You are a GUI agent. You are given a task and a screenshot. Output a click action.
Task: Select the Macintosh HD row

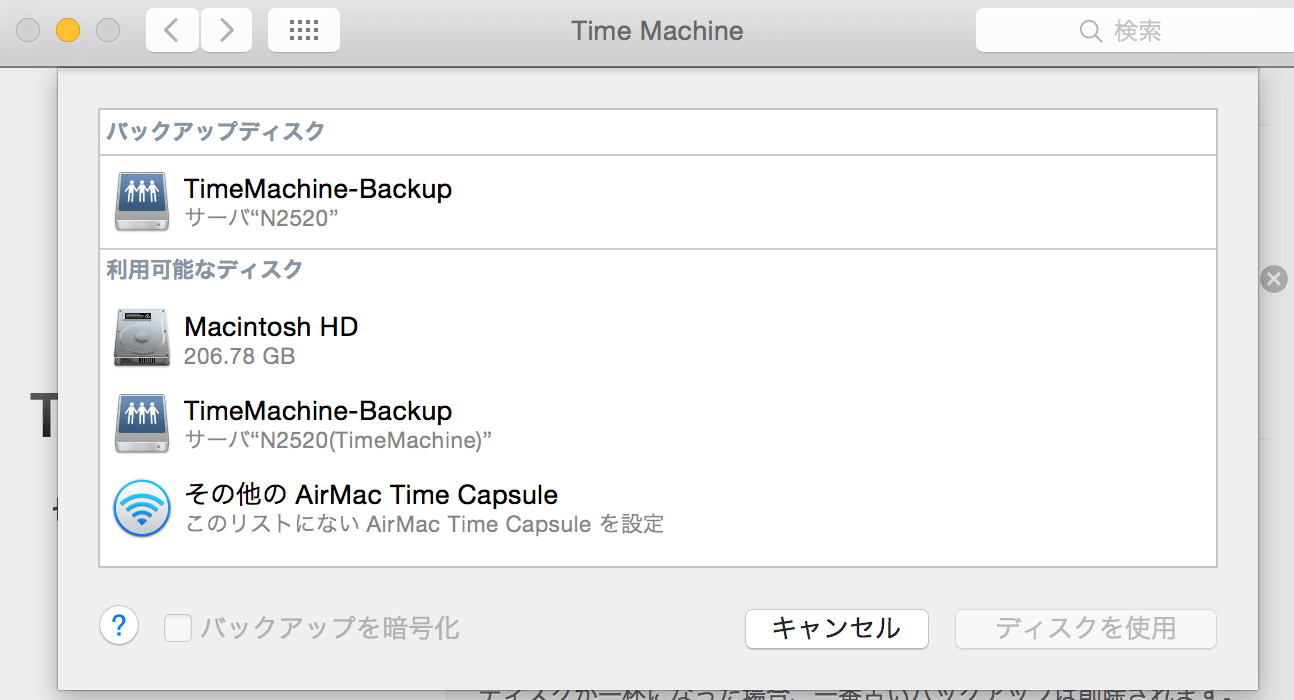coord(657,339)
